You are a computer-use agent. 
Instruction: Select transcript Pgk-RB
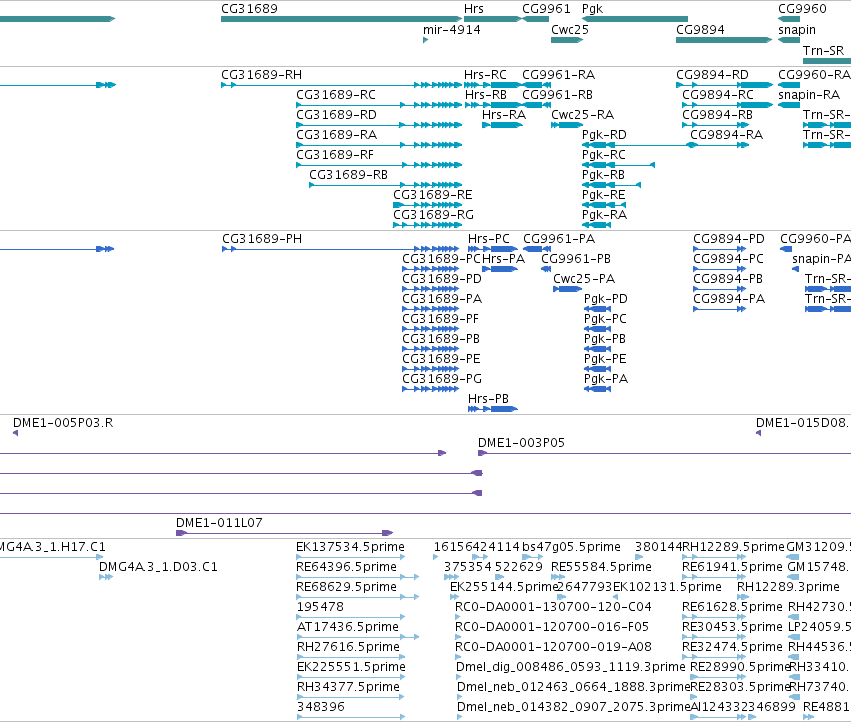click(x=612, y=185)
